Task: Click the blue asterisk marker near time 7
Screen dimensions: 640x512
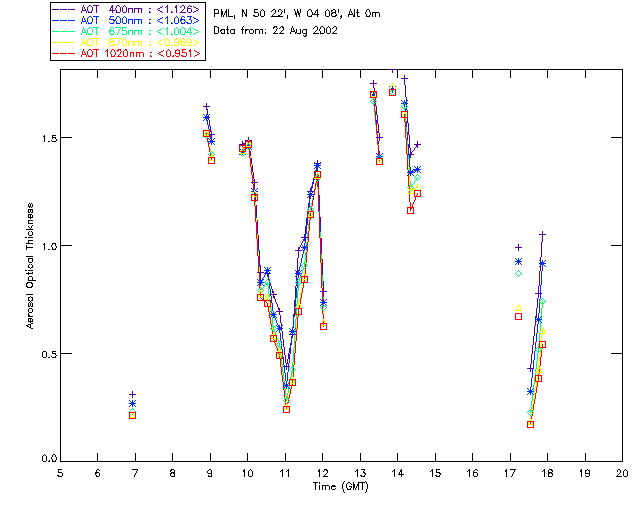Action: (x=132, y=404)
